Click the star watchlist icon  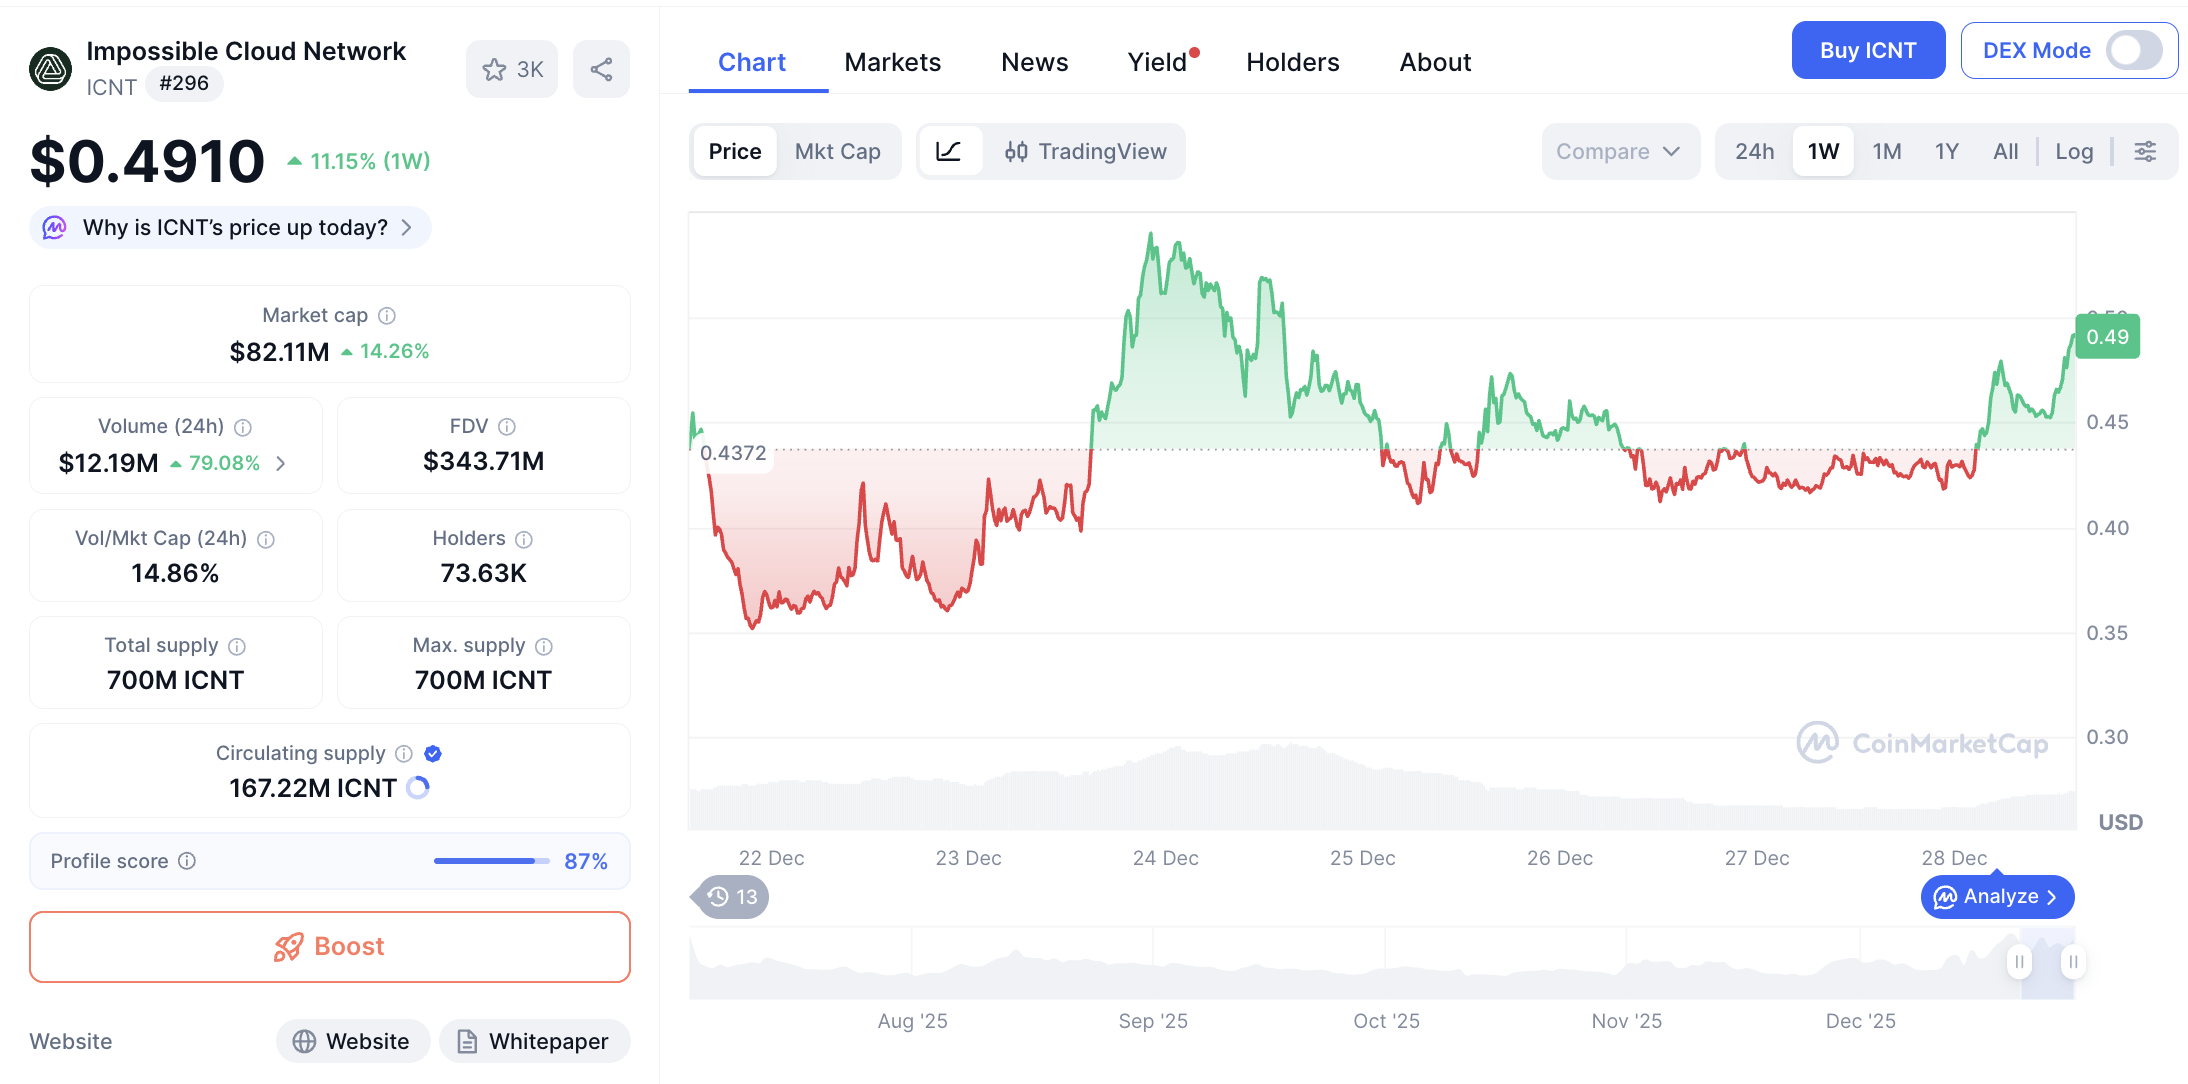click(494, 69)
